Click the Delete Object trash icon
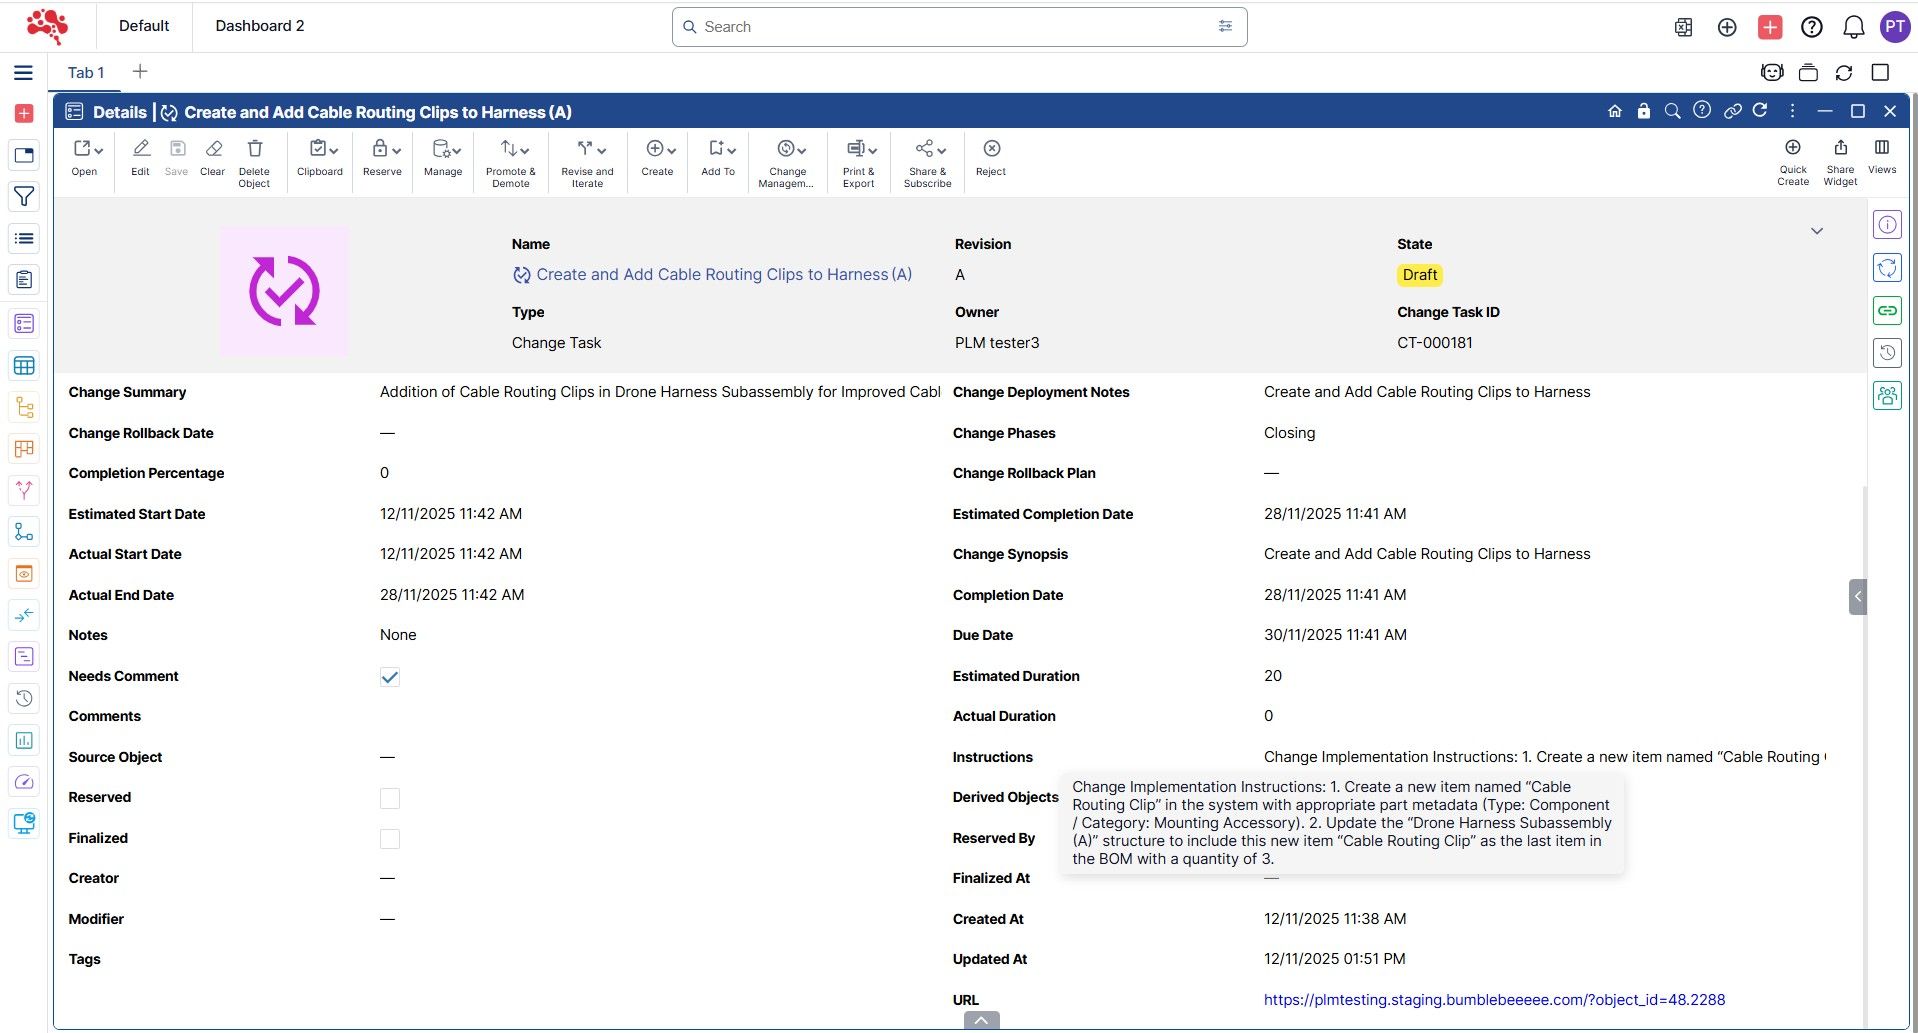1918x1033 pixels. pos(254,149)
